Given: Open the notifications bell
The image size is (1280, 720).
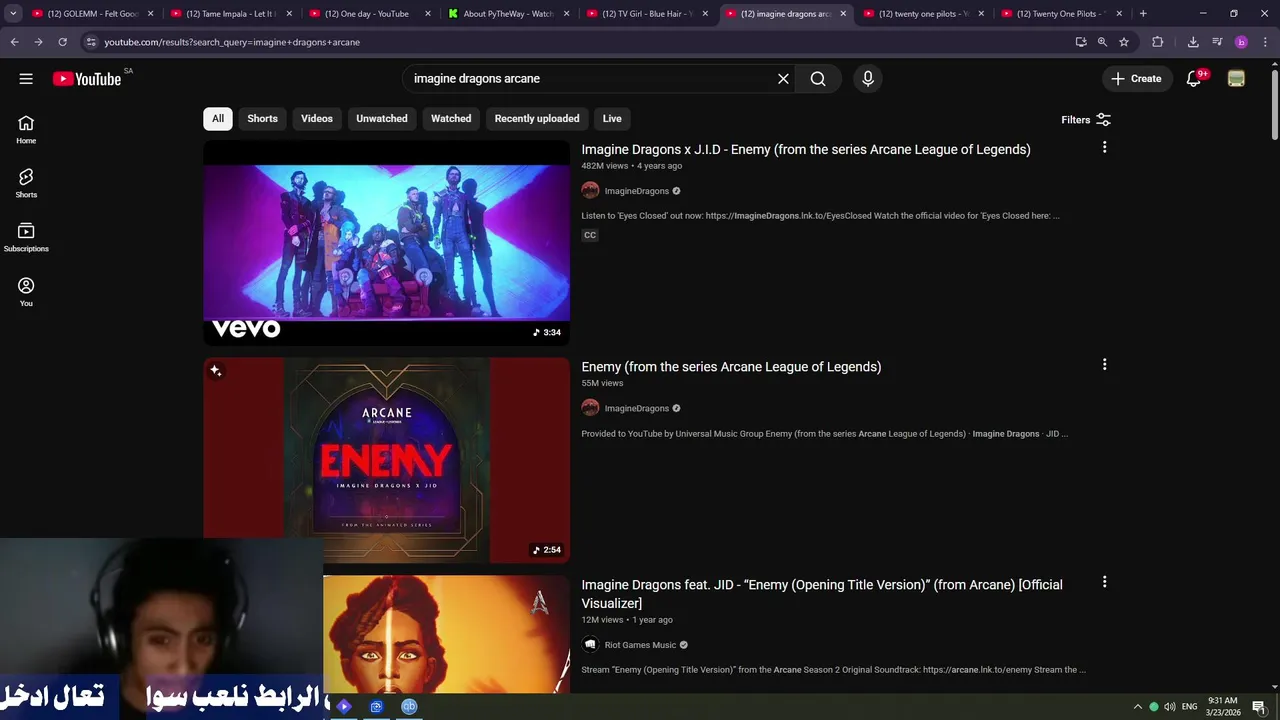Looking at the screenshot, I should (1194, 79).
